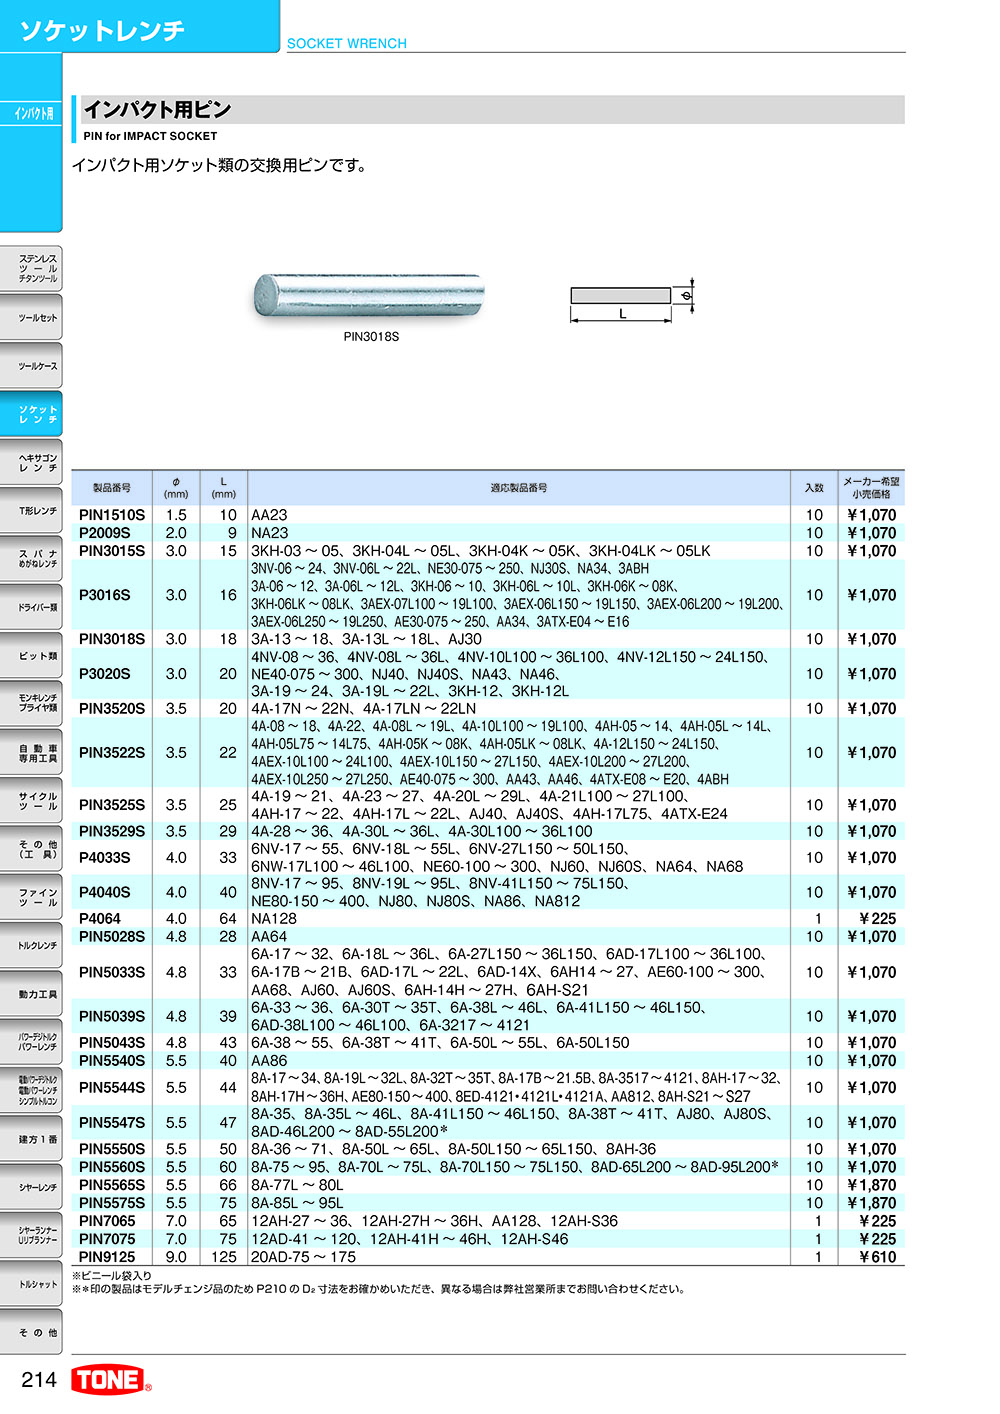Select product number P2009S in the table
The height and width of the screenshot is (1414, 1000).
click(x=105, y=533)
